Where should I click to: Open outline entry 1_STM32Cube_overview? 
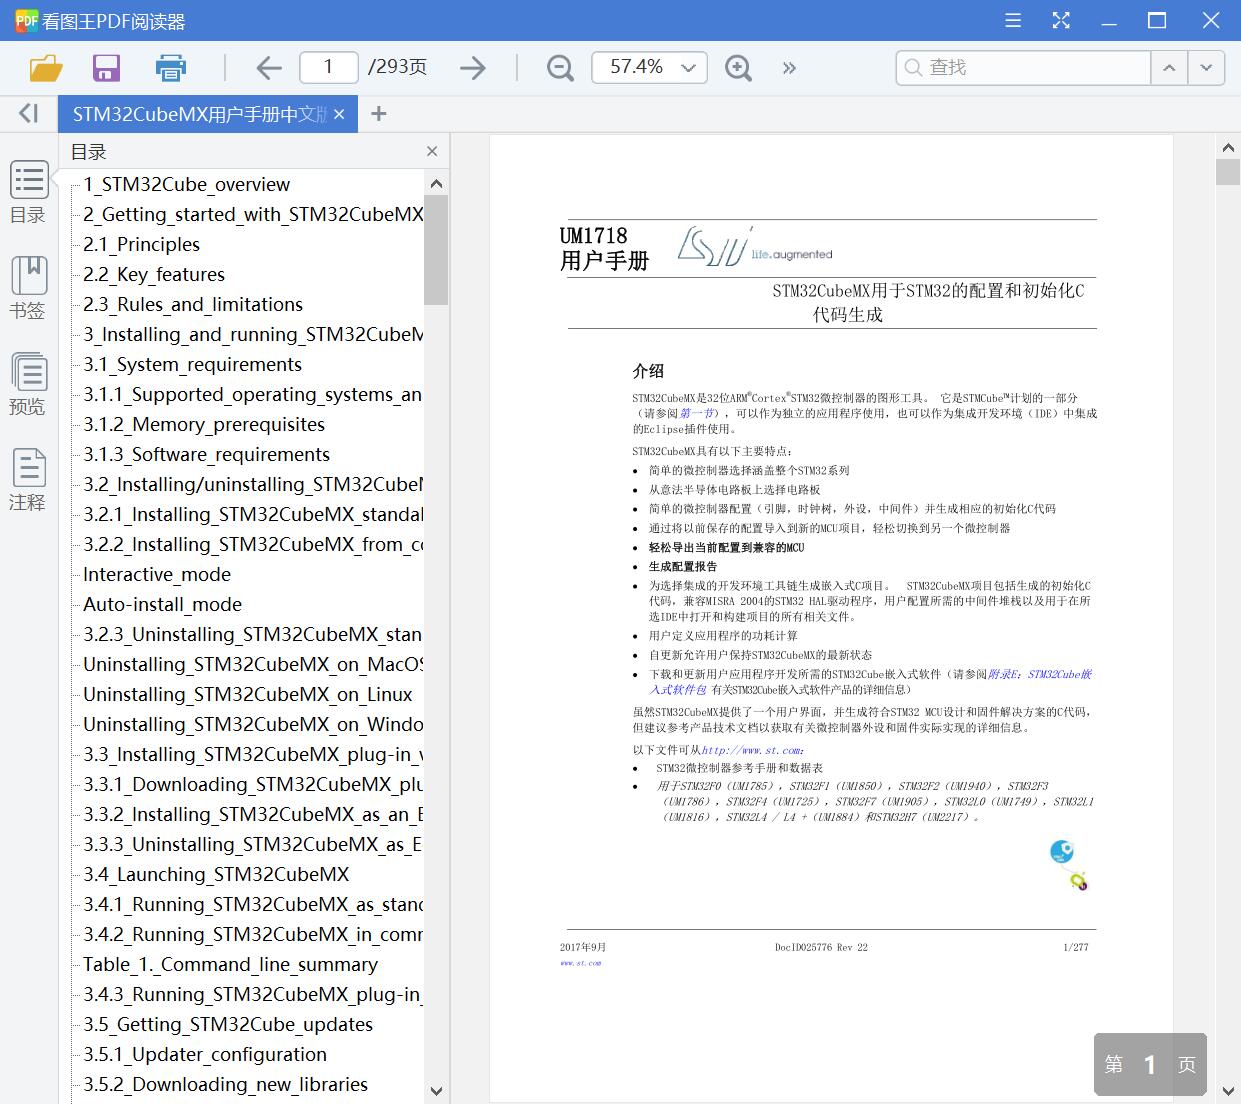click(x=186, y=184)
